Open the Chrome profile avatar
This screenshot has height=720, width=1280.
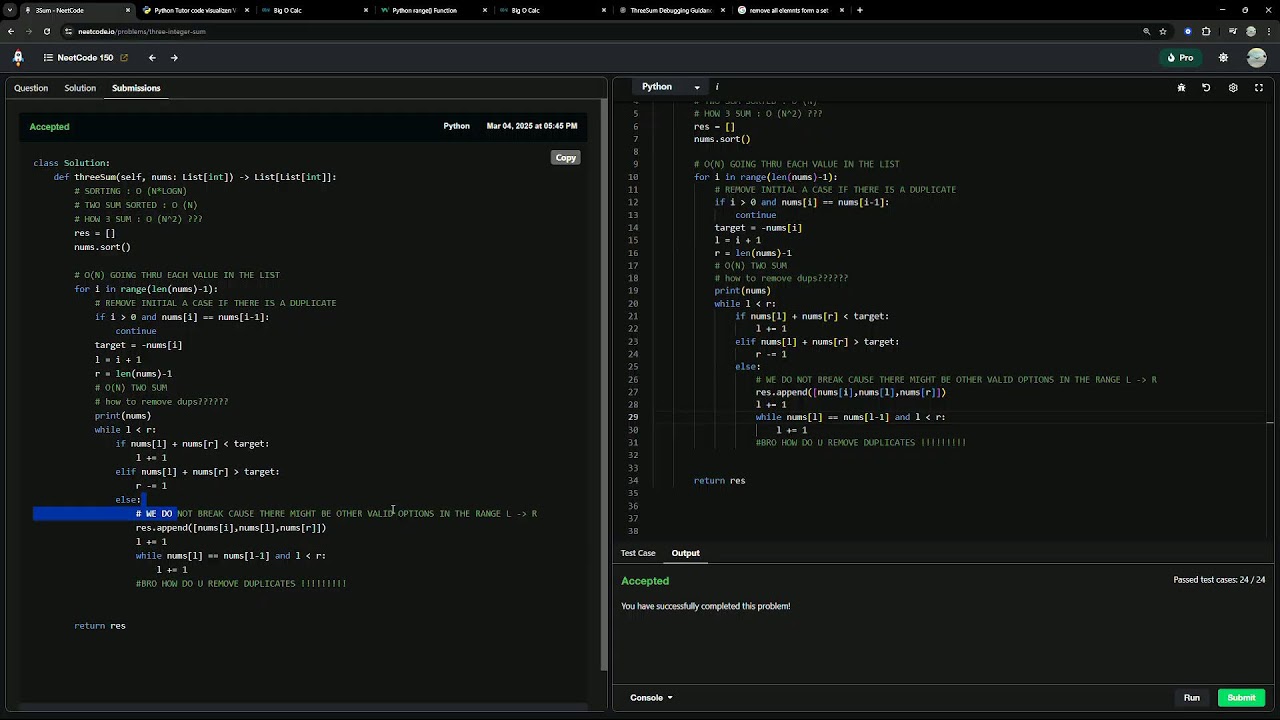click(1251, 32)
